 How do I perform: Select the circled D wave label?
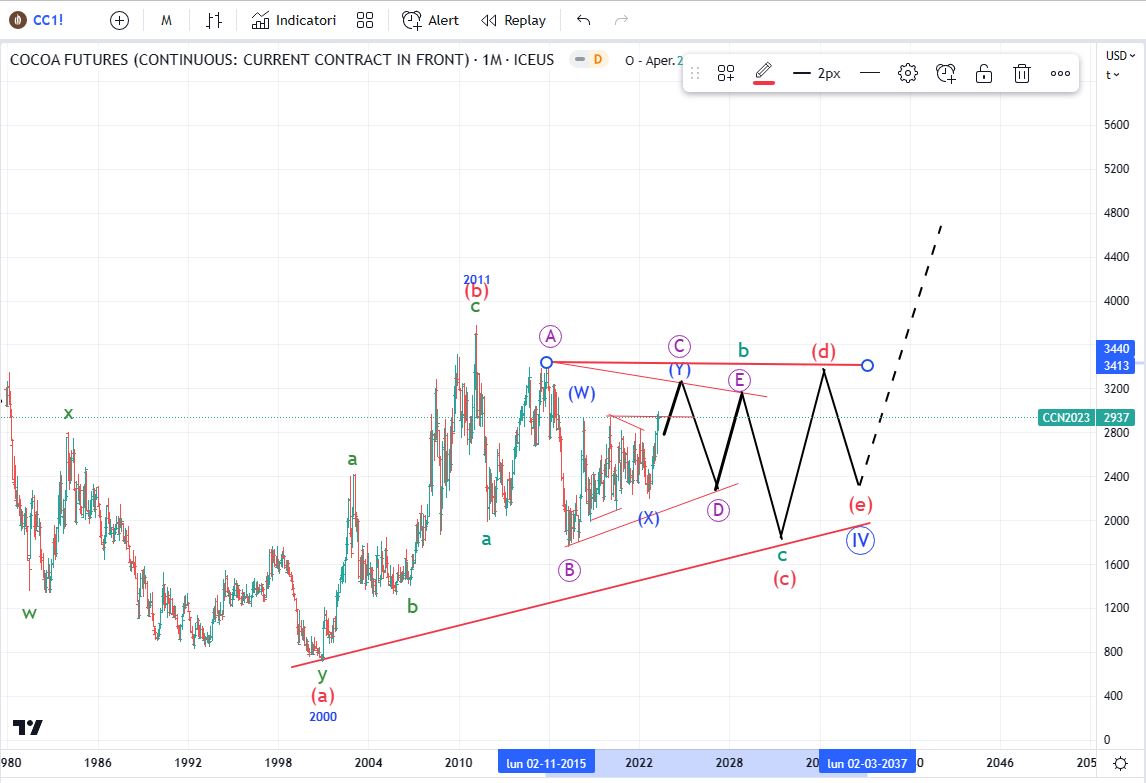tap(718, 510)
